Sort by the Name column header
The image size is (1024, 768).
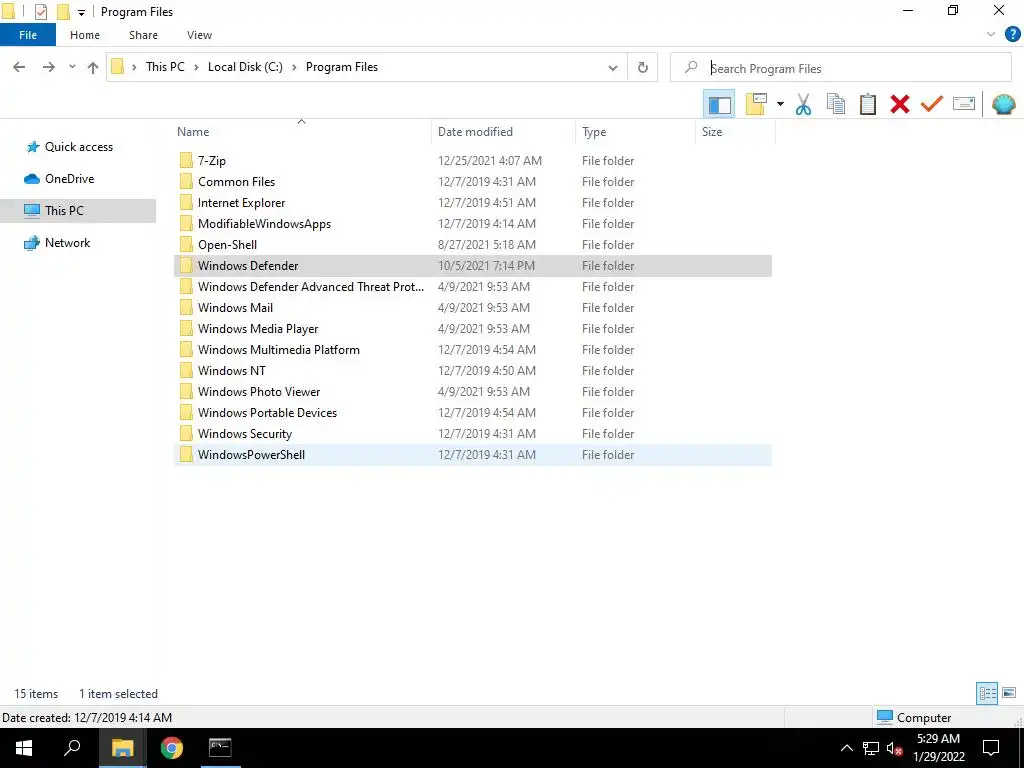coord(302,132)
